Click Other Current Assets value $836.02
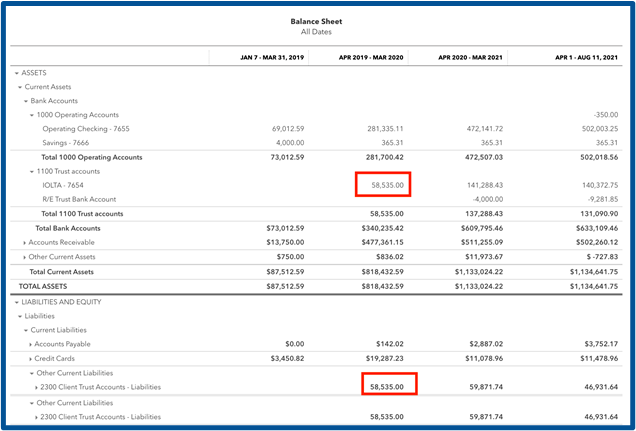 click(x=390, y=257)
